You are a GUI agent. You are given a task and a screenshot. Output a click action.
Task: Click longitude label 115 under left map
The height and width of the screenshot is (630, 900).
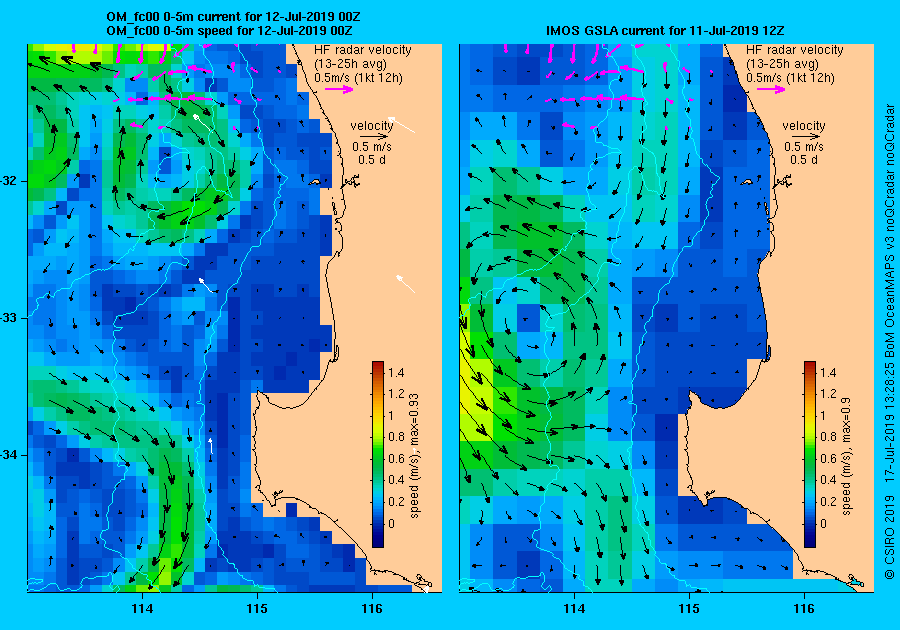coord(257,609)
